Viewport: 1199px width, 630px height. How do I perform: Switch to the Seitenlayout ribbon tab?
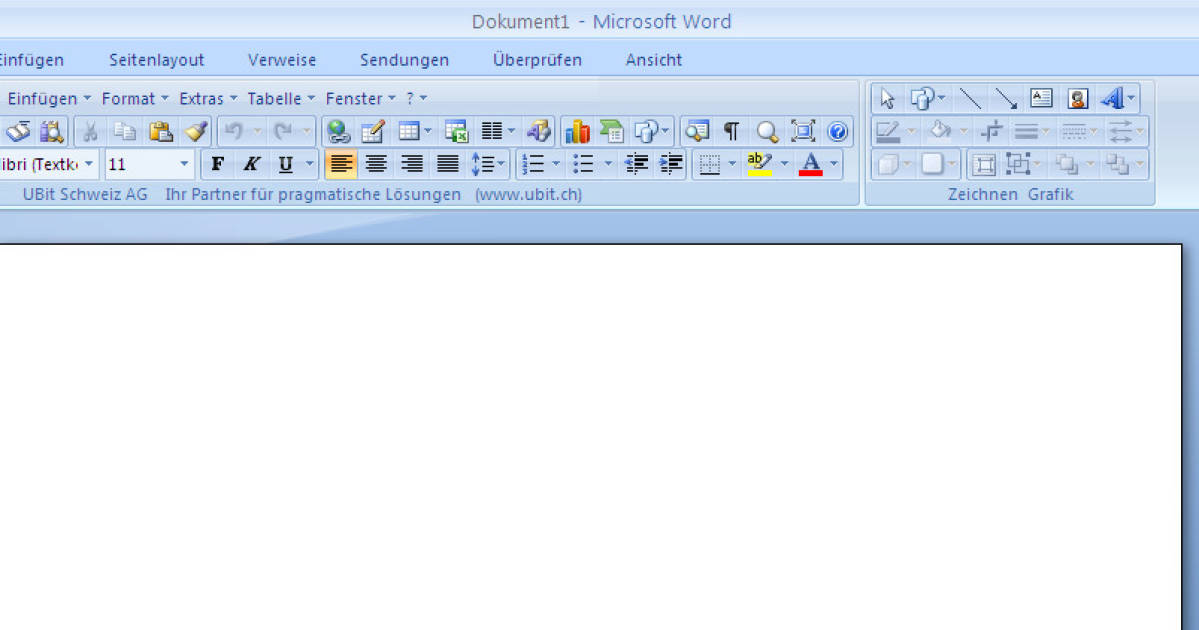pyautogui.click(x=156, y=60)
